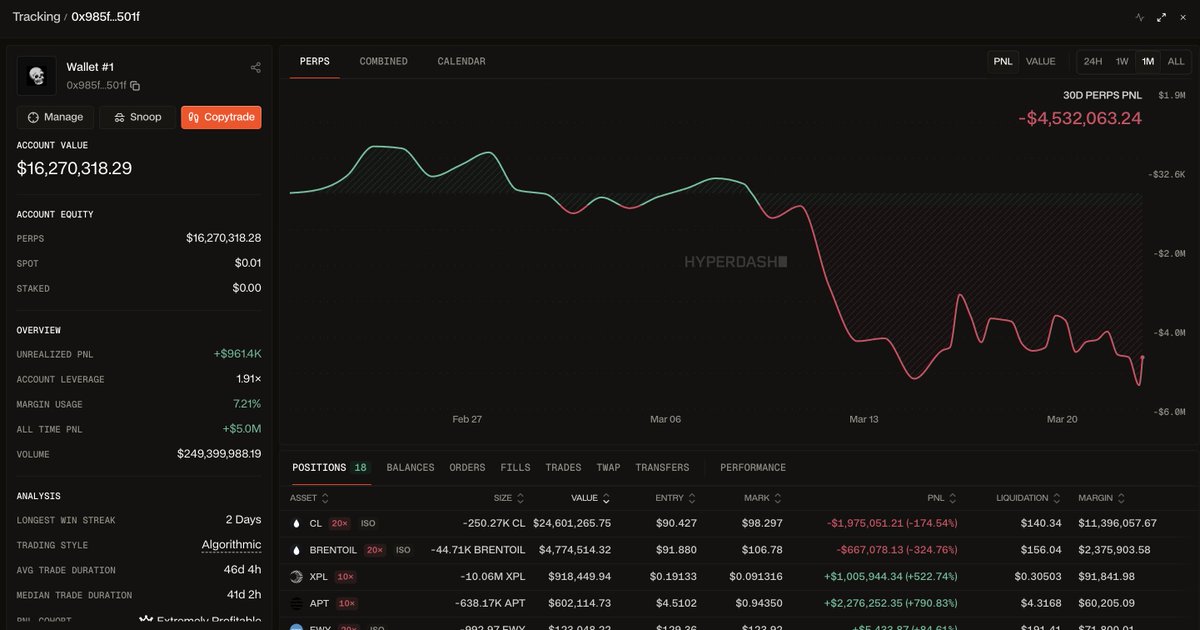Click the expand arrows icon top right
Image resolution: width=1200 pixels, height=630 pixels.
(1161, 17)
